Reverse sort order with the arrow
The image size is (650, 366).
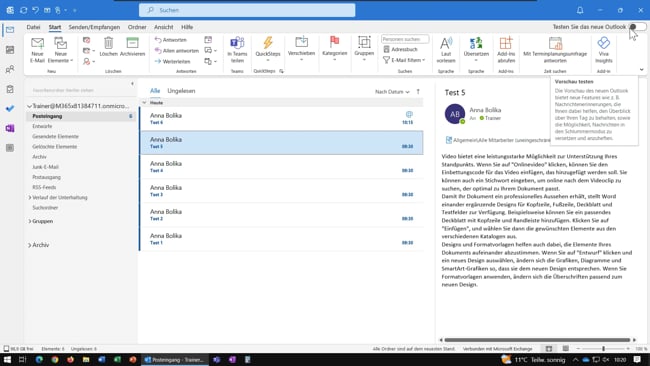418,92
